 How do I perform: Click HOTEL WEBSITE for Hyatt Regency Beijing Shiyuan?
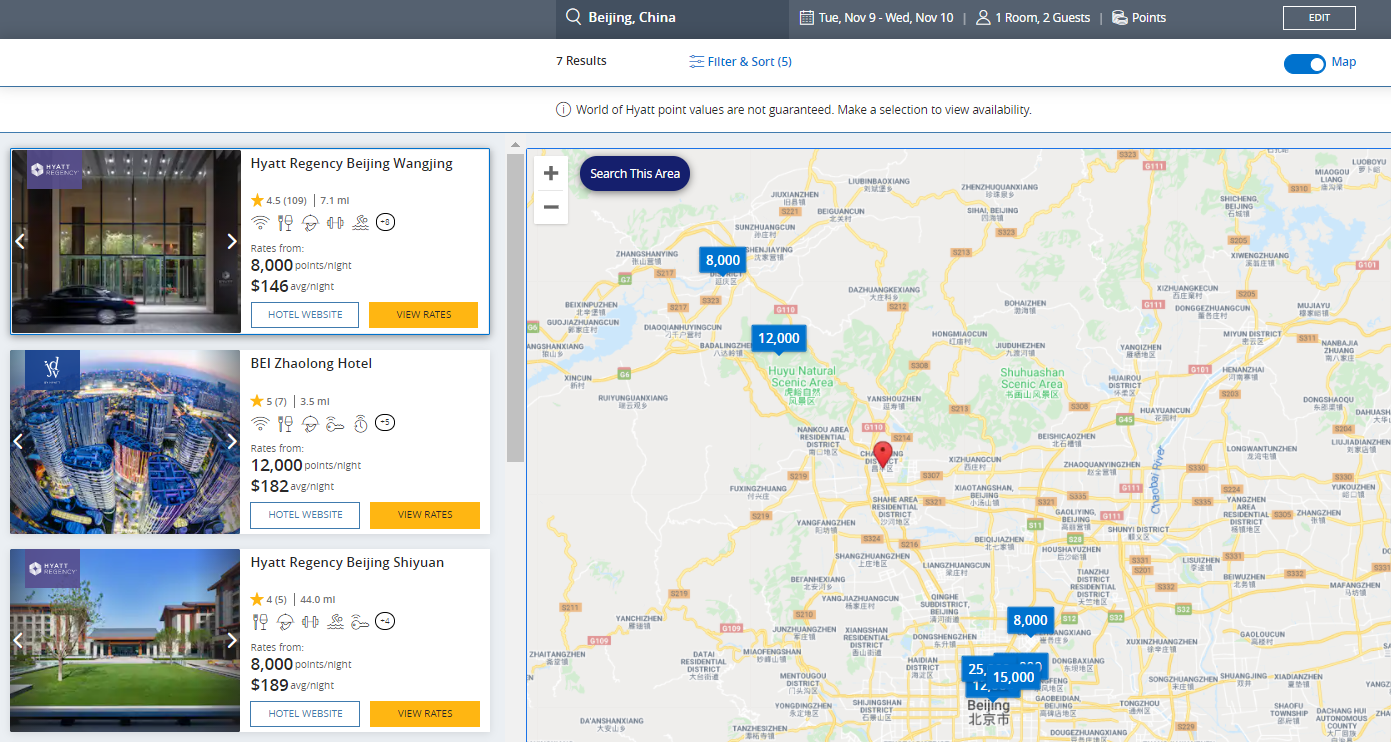point(304,714)
